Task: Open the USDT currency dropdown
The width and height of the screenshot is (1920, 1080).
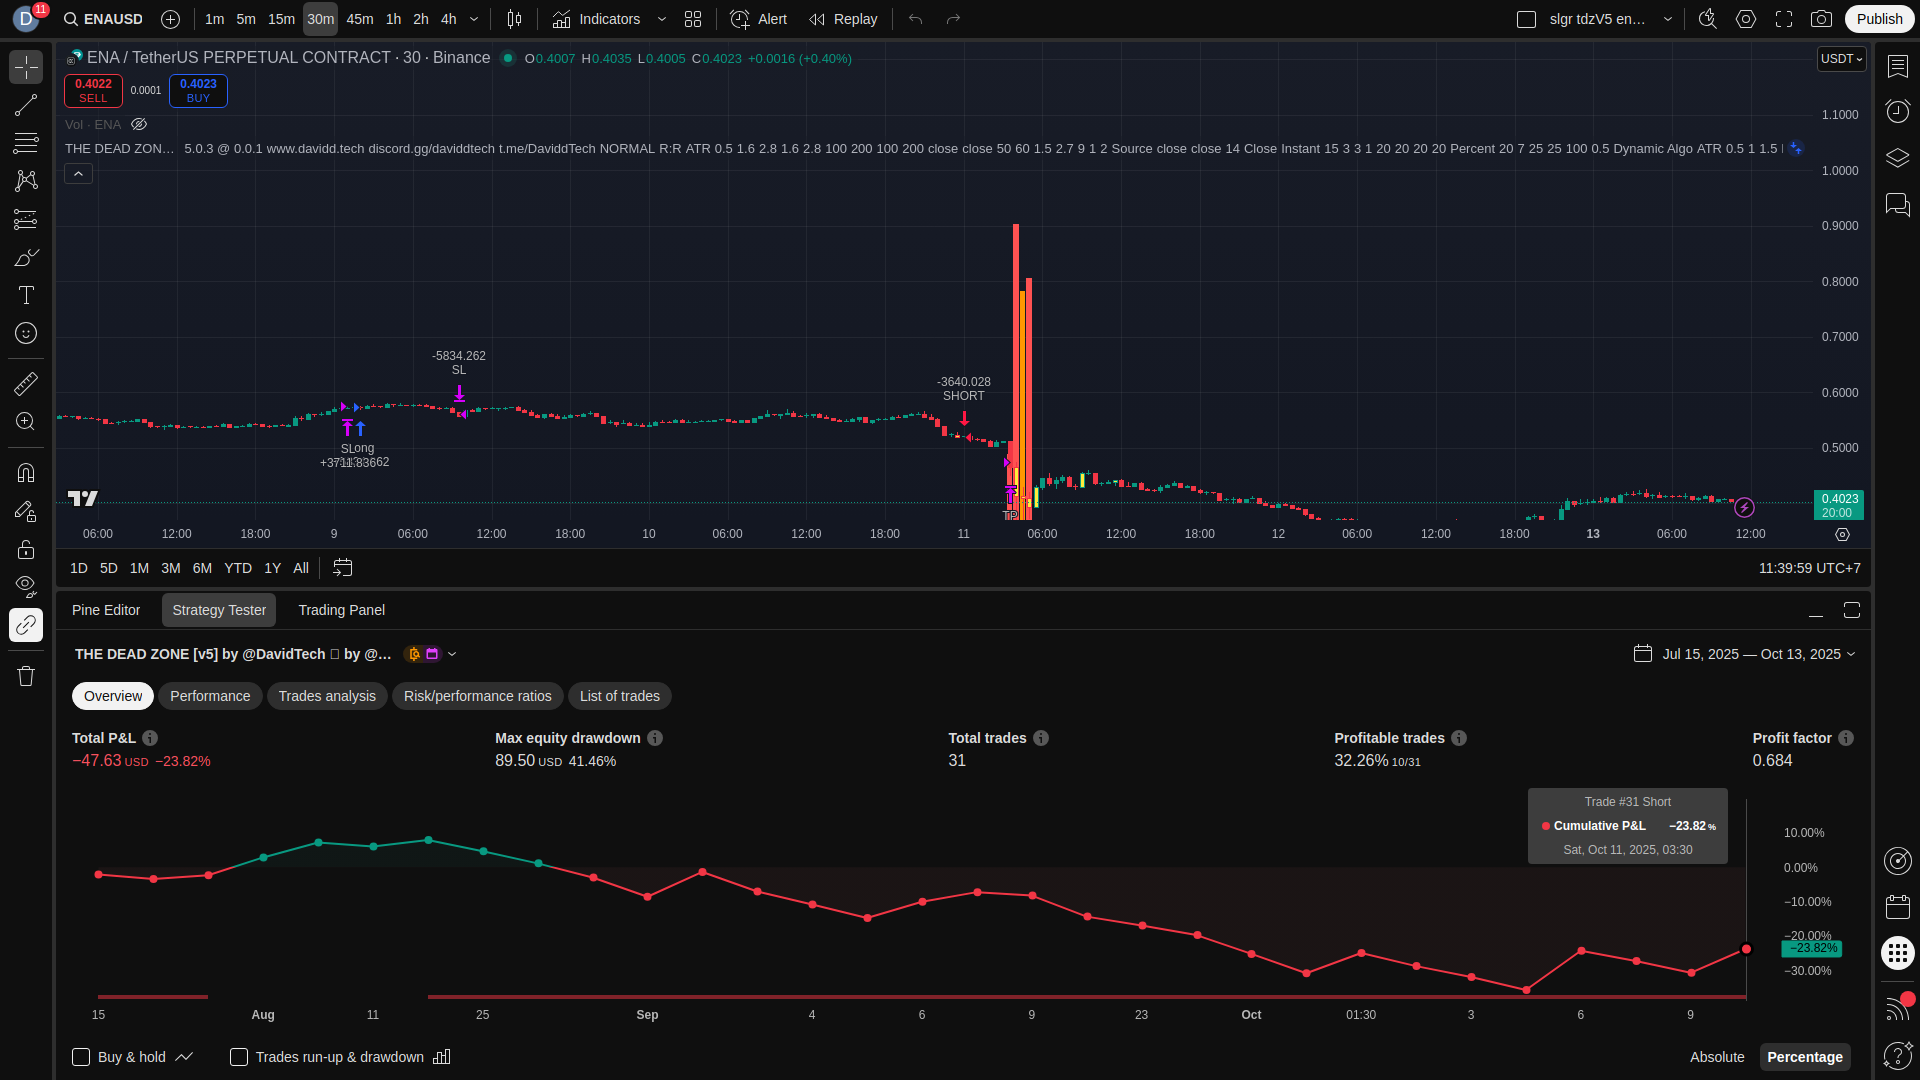Action: pos(1841,59)
